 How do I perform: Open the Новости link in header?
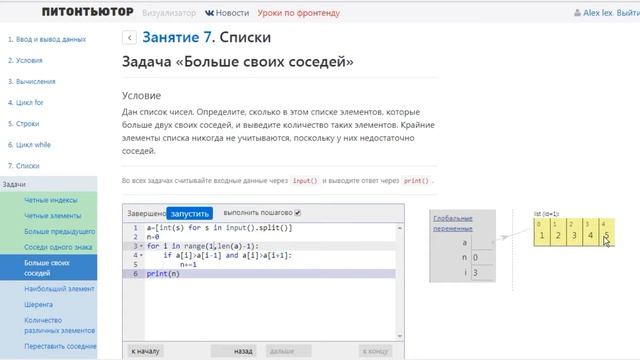[232, 13]
